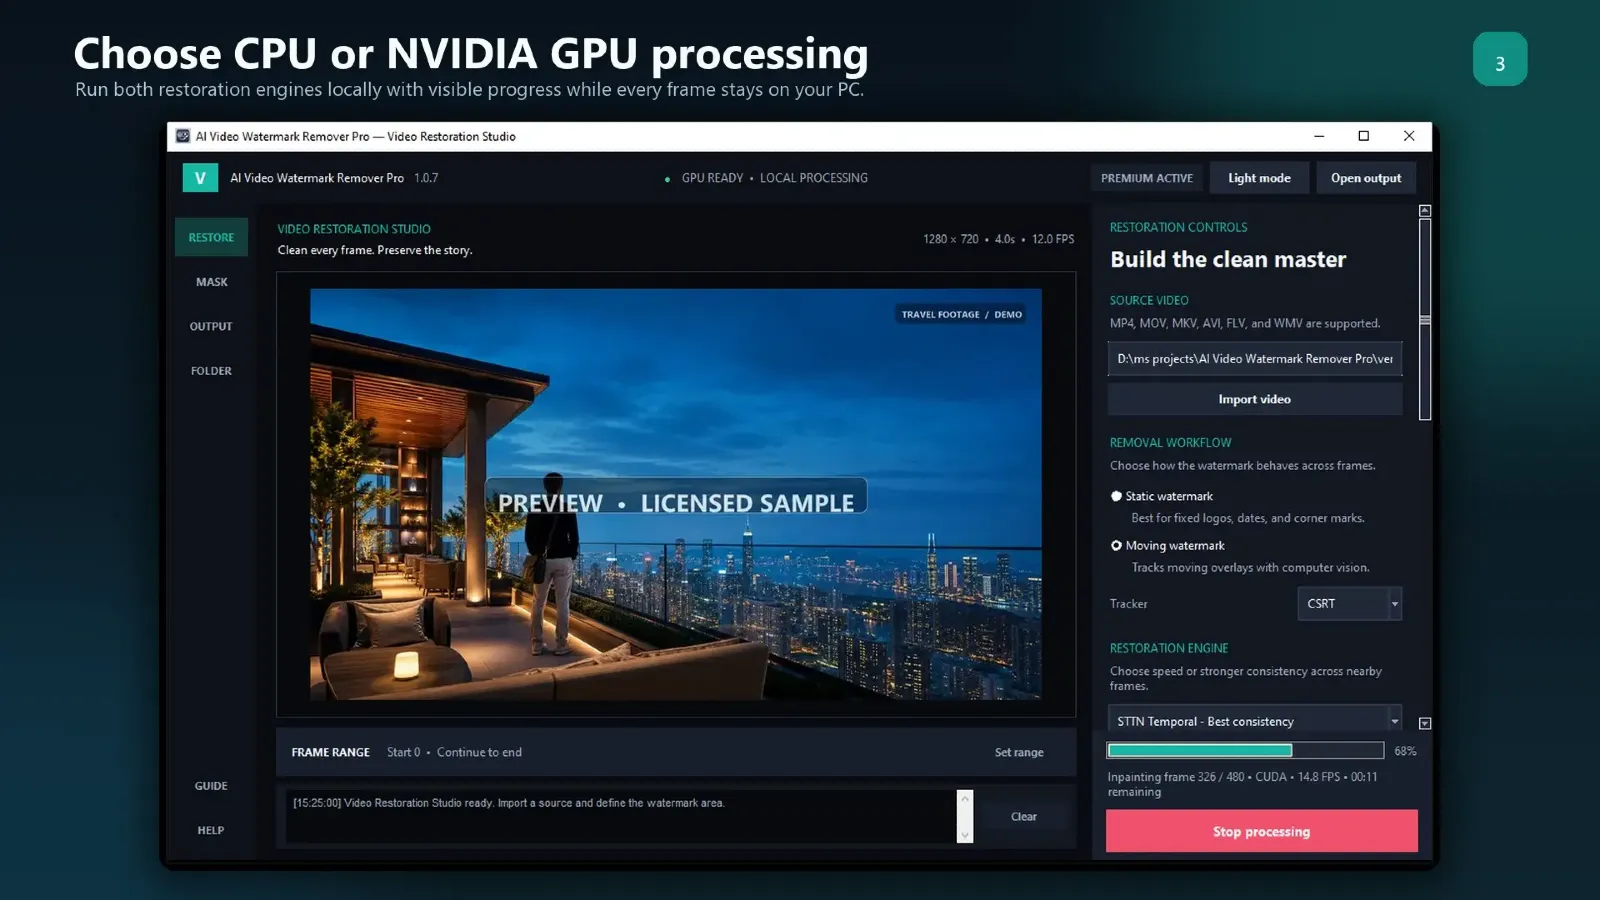Click the Import video button
1600x900 pixels.
(x=1254, y=399)
